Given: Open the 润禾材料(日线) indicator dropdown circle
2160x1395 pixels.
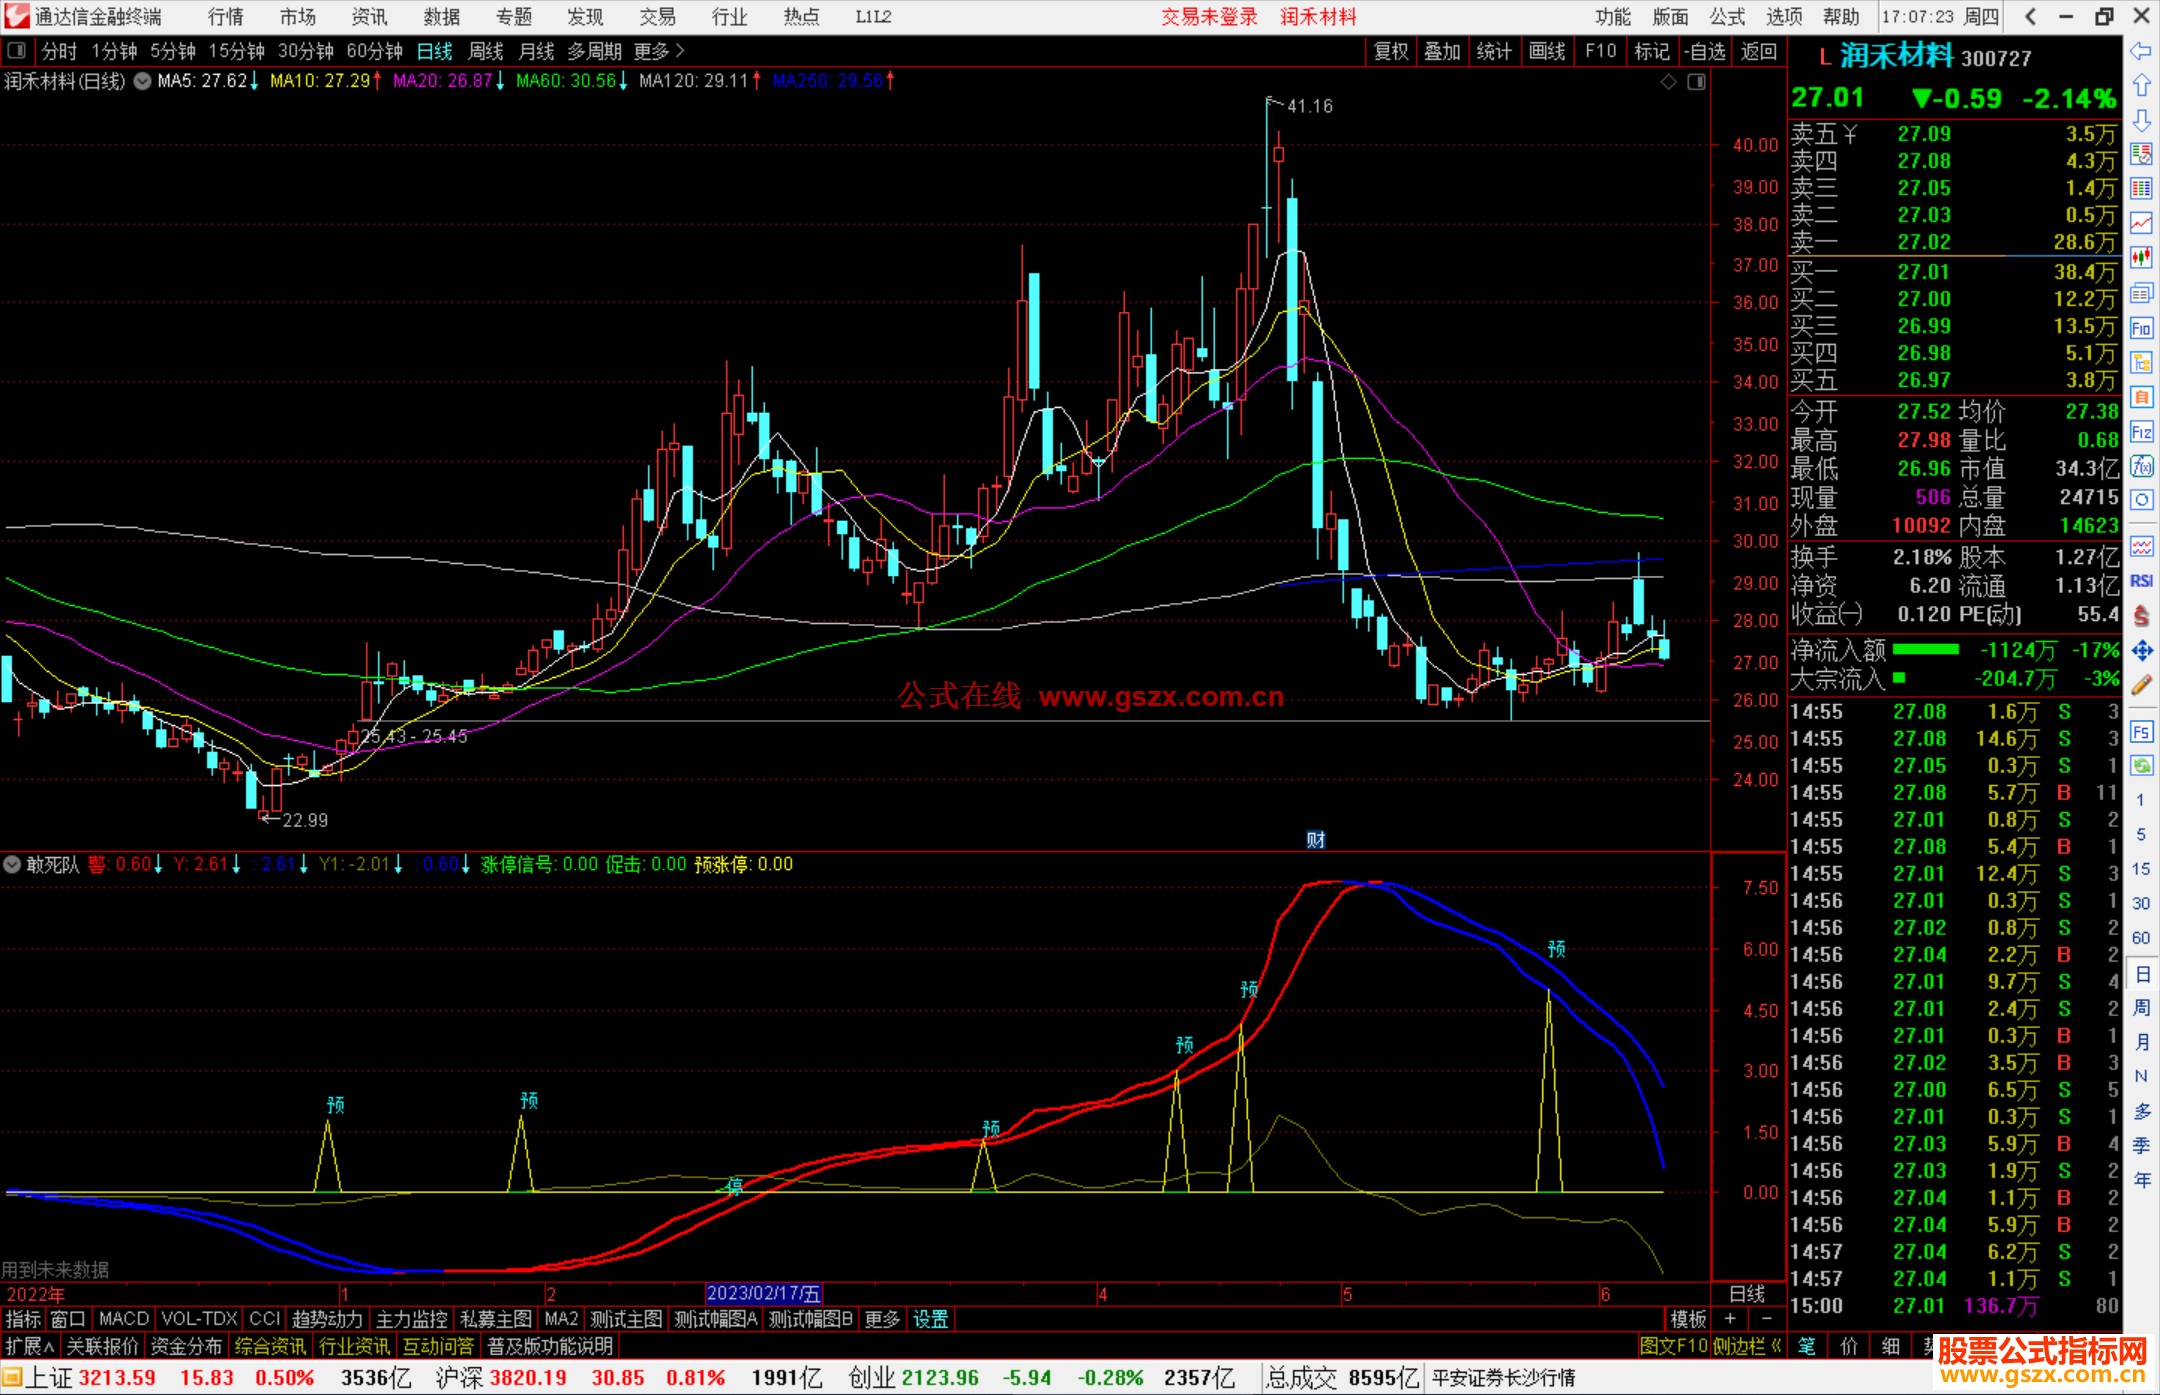Looking at the screenshot, I should (x=143, y=81).
